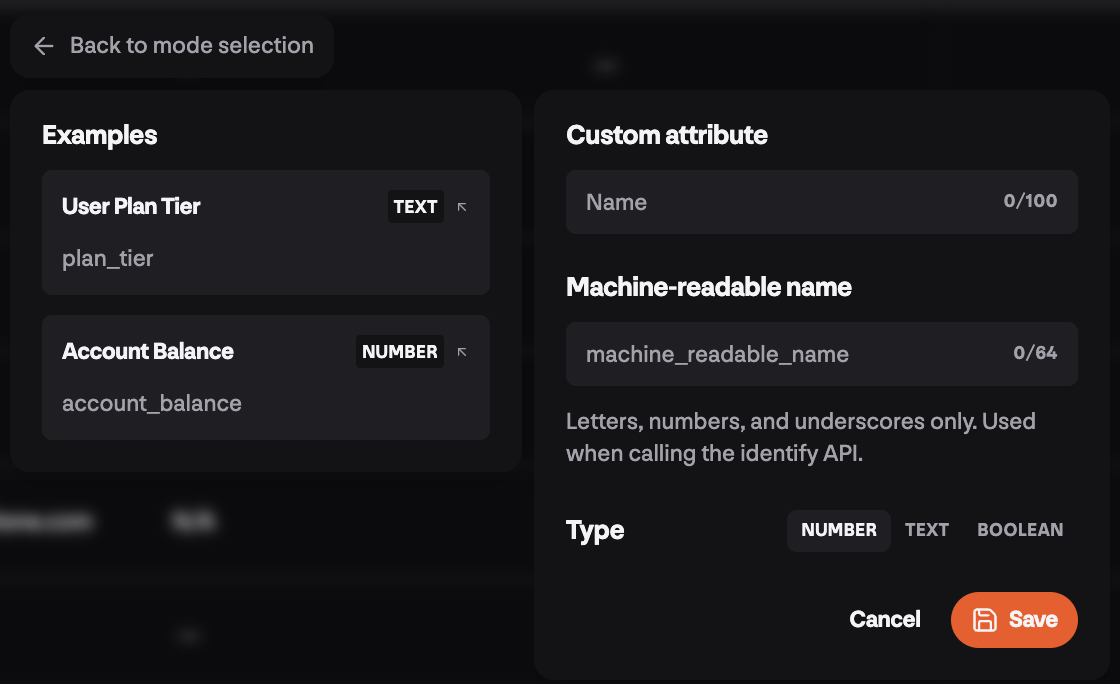Click the 0/100 character counter
This screenshot has height=684, width=1120.
point(1030,201)
